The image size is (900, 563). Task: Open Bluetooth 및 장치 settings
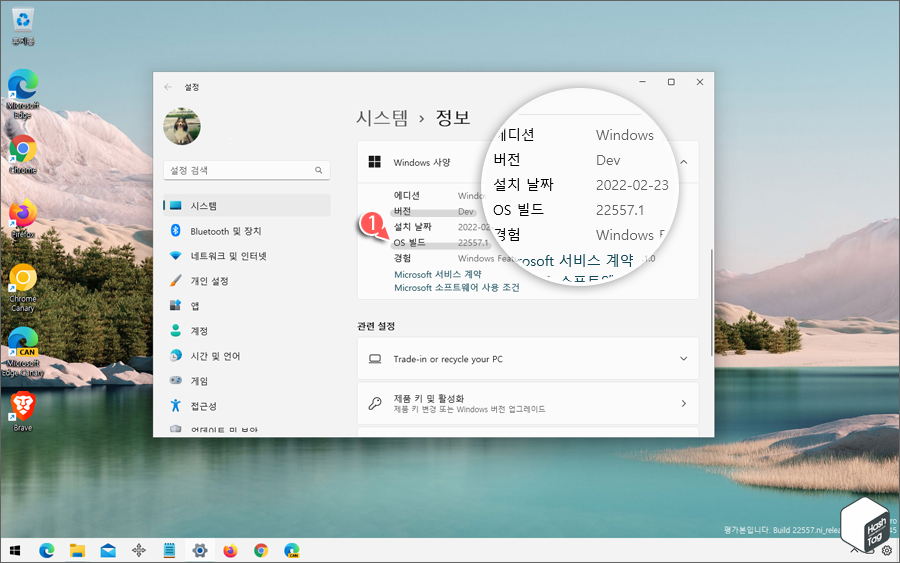247,231
